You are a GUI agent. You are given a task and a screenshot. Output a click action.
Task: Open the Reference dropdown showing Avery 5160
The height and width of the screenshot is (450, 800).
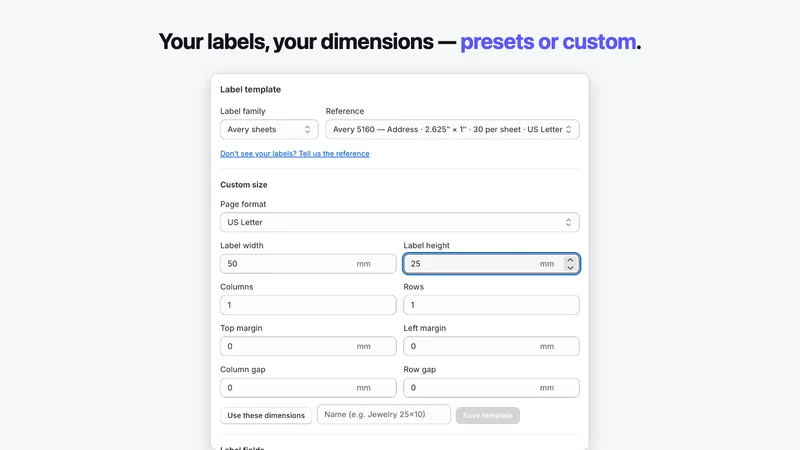pyautogui.click(x=452, y=129)
